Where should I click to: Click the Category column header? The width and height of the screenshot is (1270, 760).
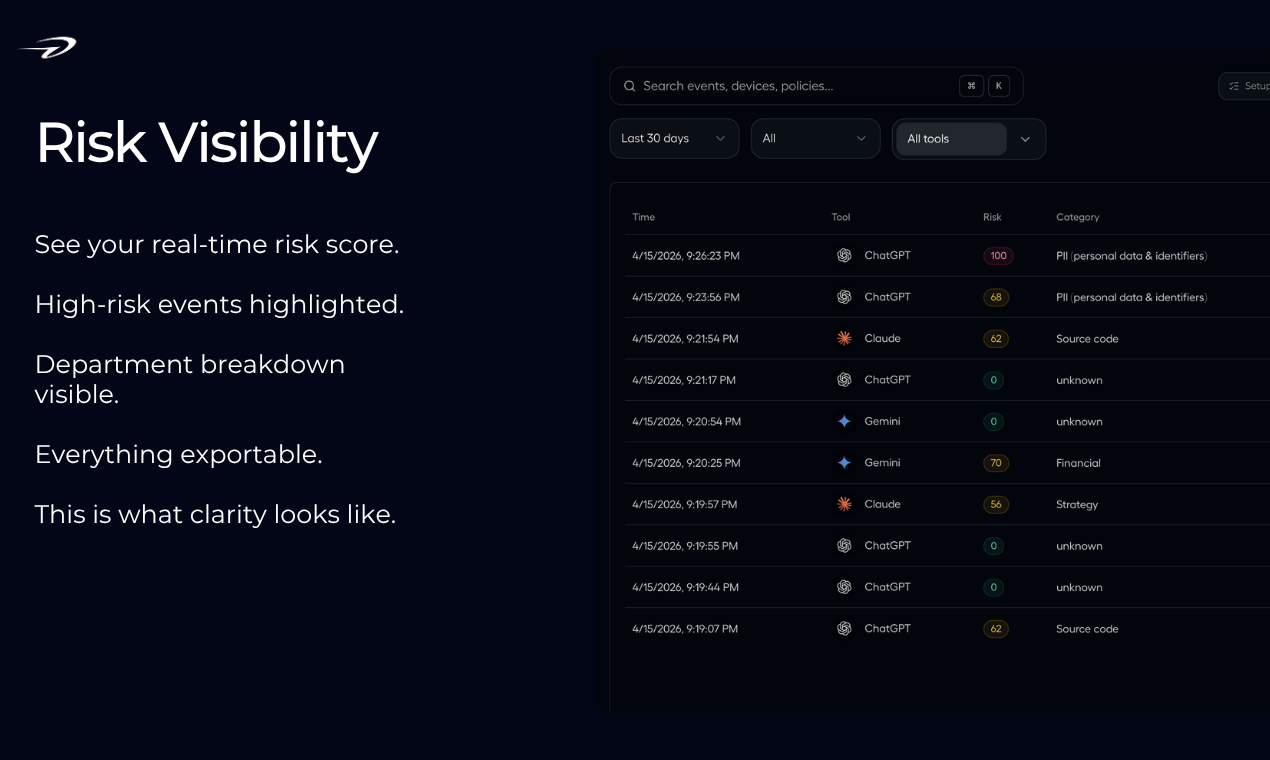coord(1077,217)
